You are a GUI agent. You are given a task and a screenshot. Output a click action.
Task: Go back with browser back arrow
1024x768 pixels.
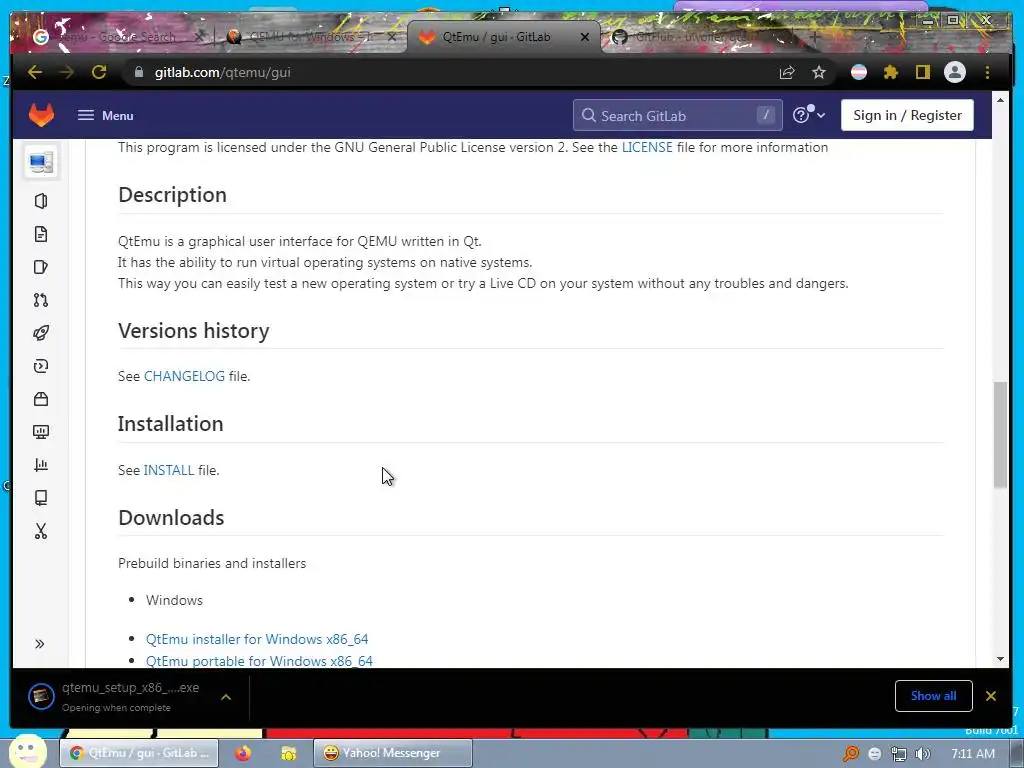35,72
